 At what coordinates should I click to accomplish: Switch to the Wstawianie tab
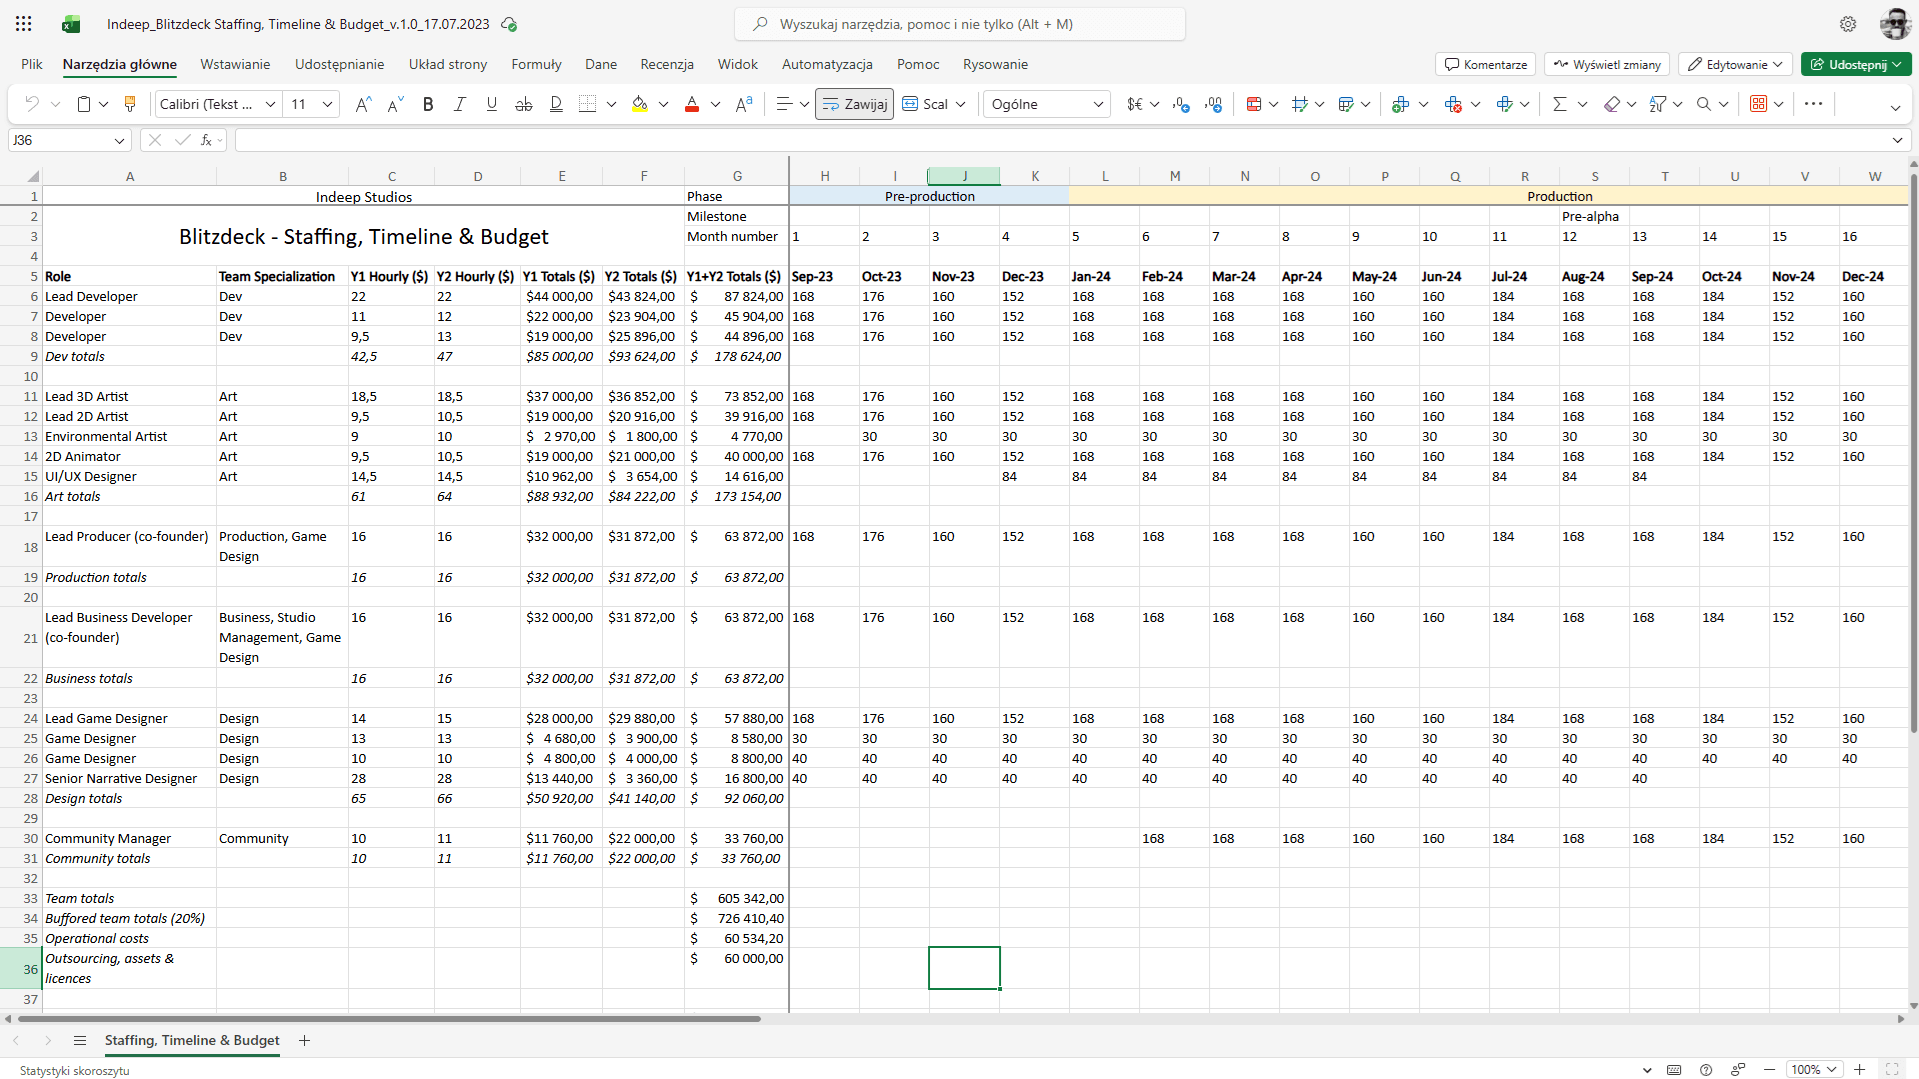point(235,64)
